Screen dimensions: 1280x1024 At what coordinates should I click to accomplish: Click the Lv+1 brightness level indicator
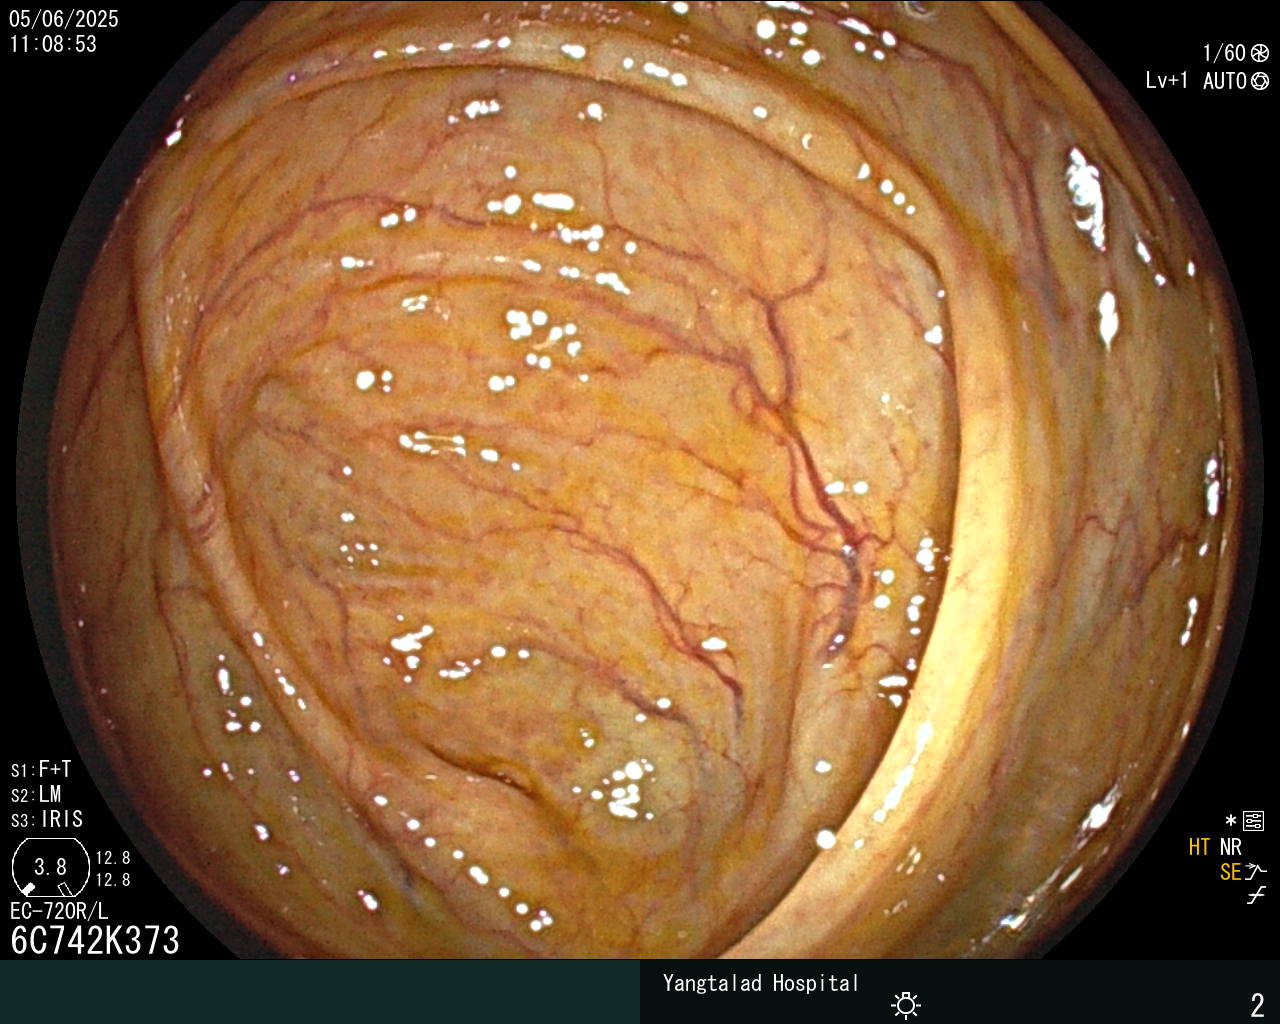click(1167, 81)
